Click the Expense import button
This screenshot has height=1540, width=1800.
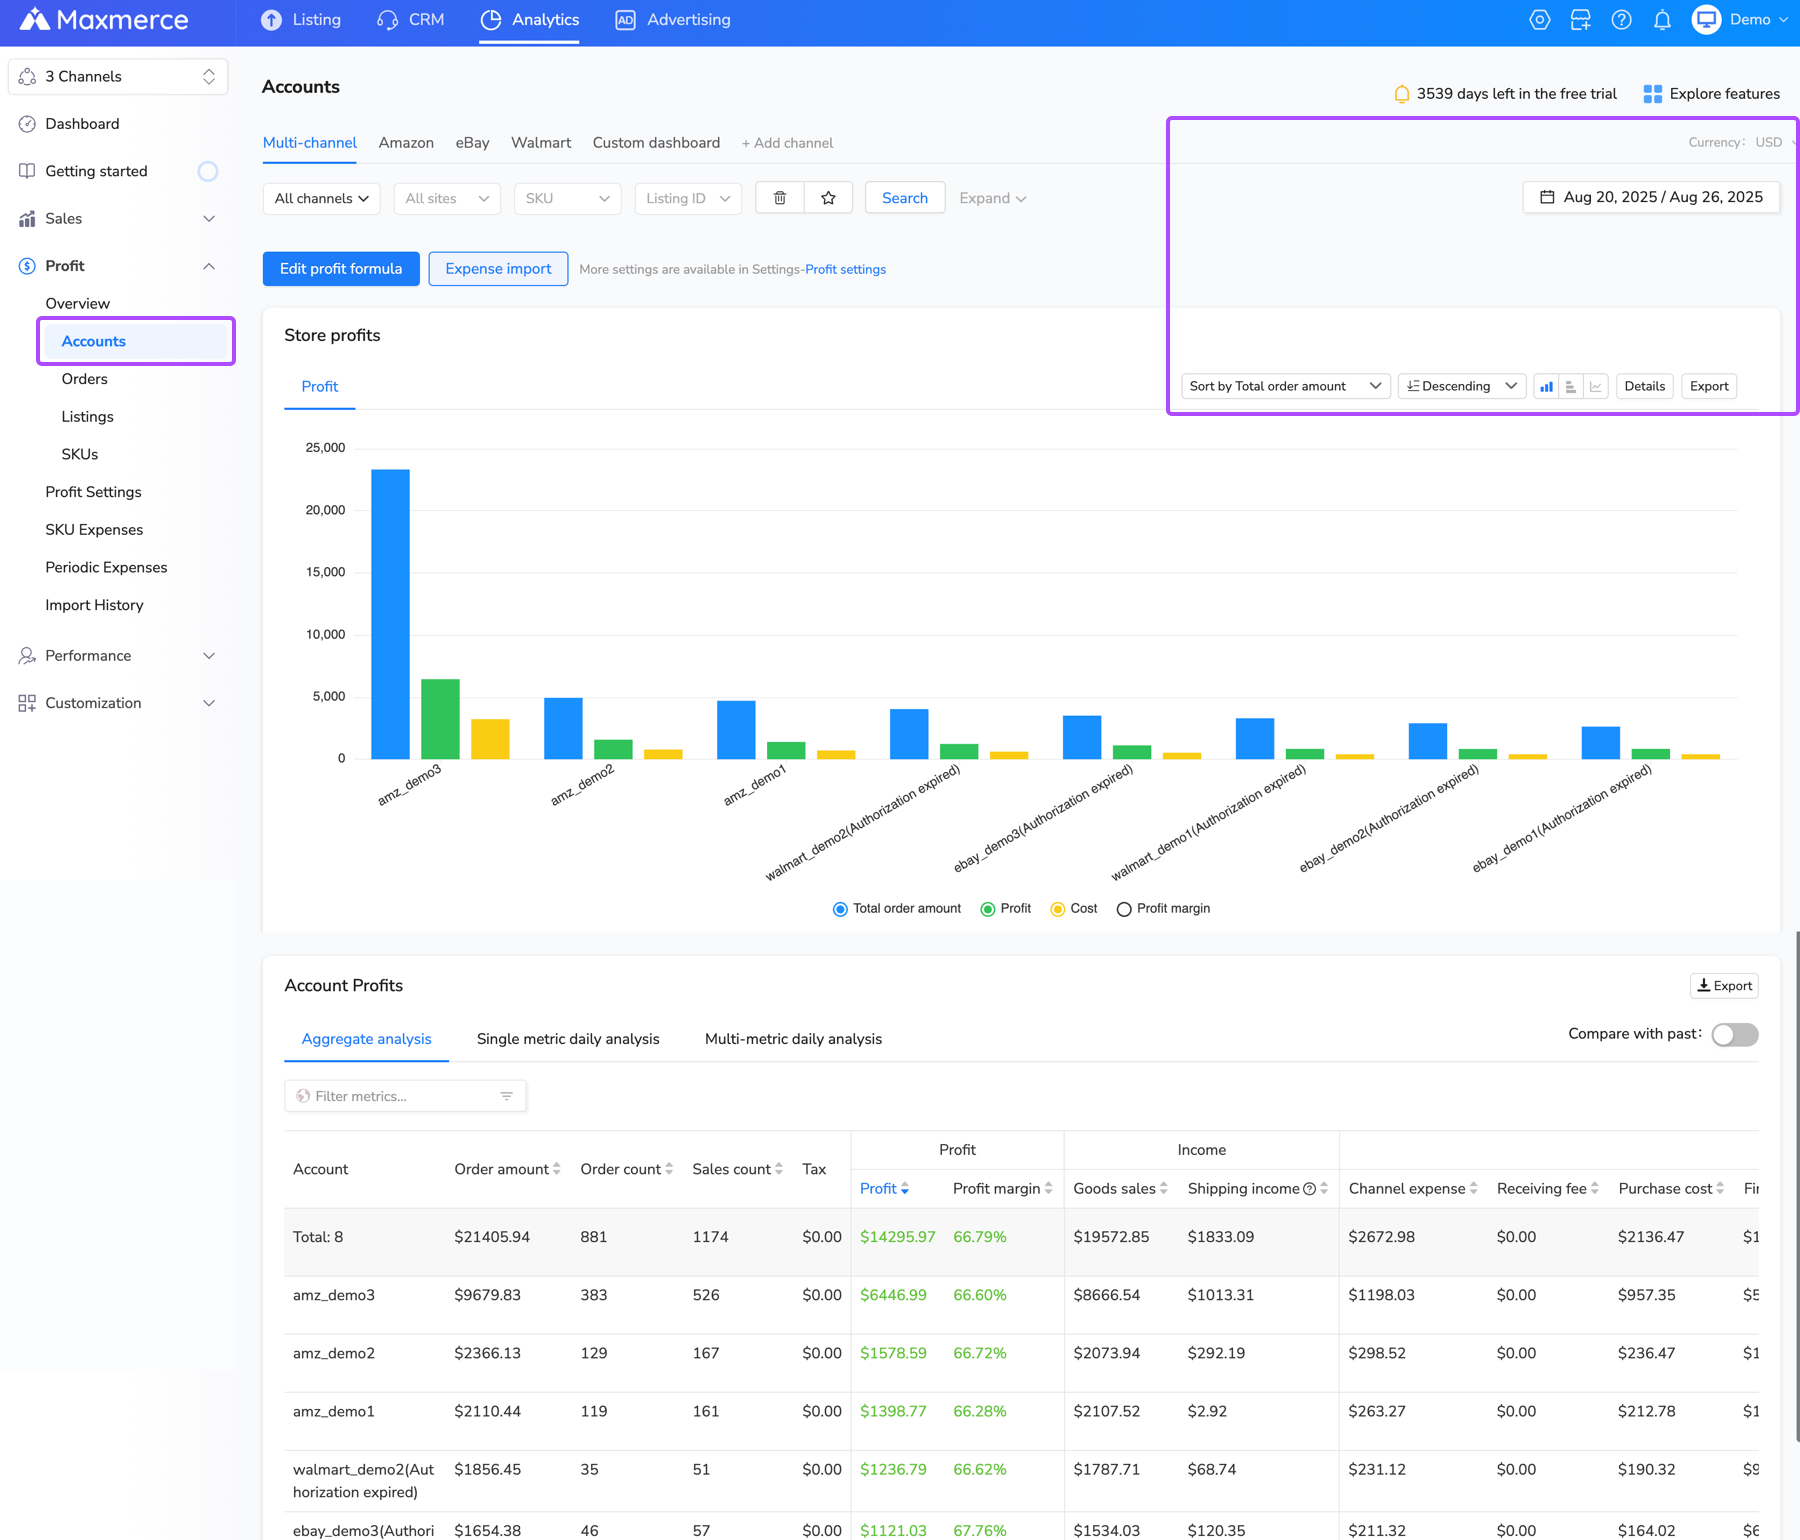tap(498, 269)
